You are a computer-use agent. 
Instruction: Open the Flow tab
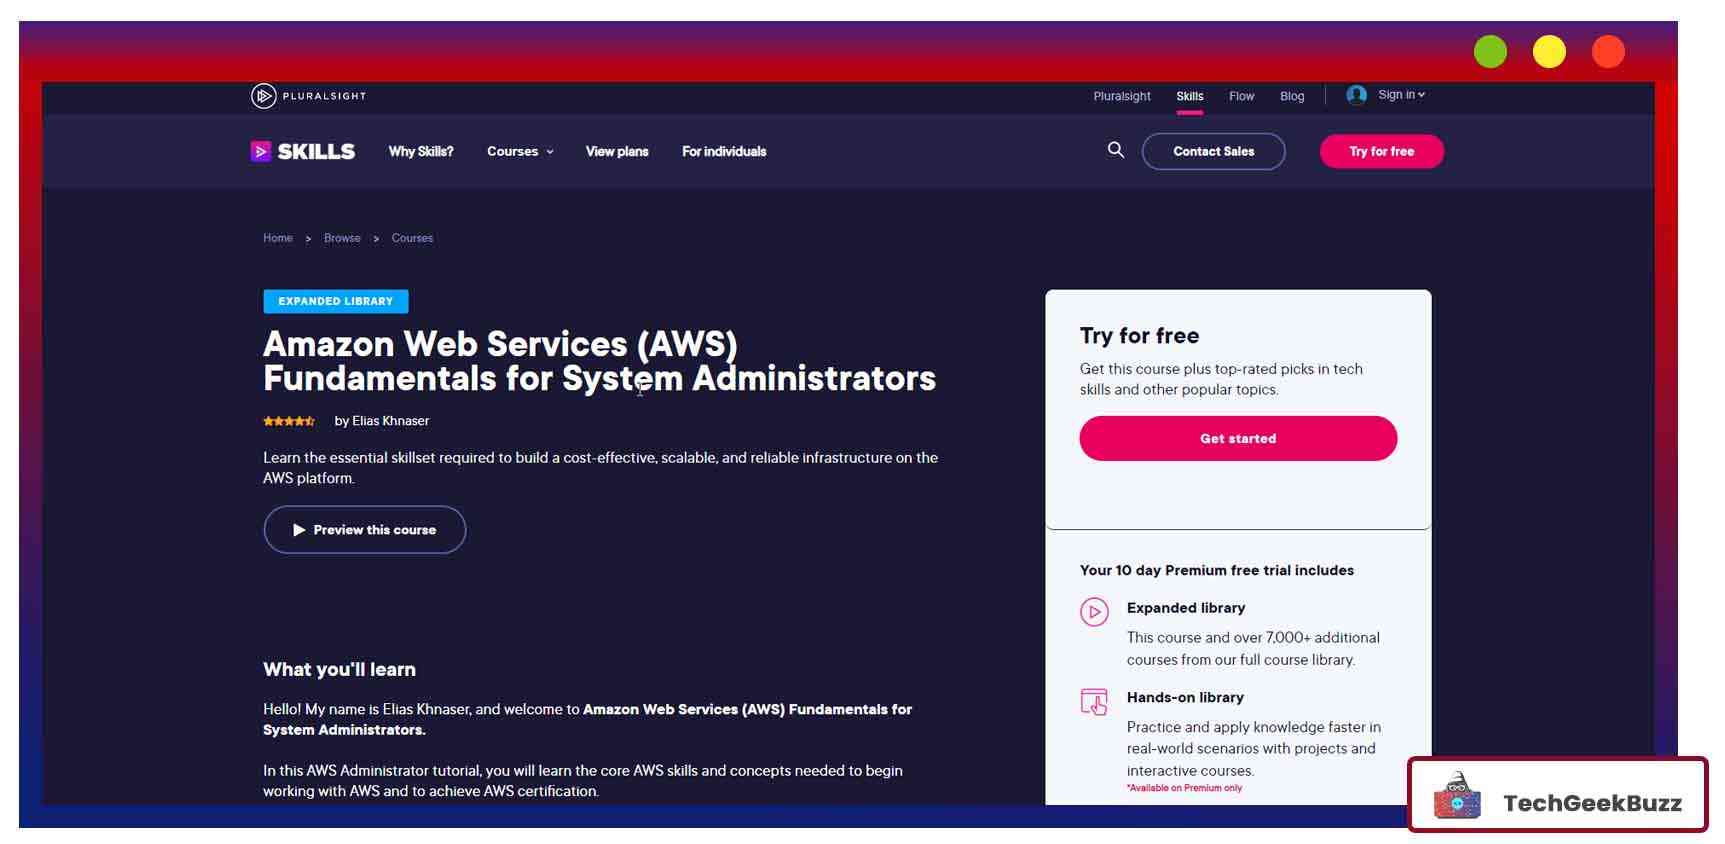(1241, 97)
